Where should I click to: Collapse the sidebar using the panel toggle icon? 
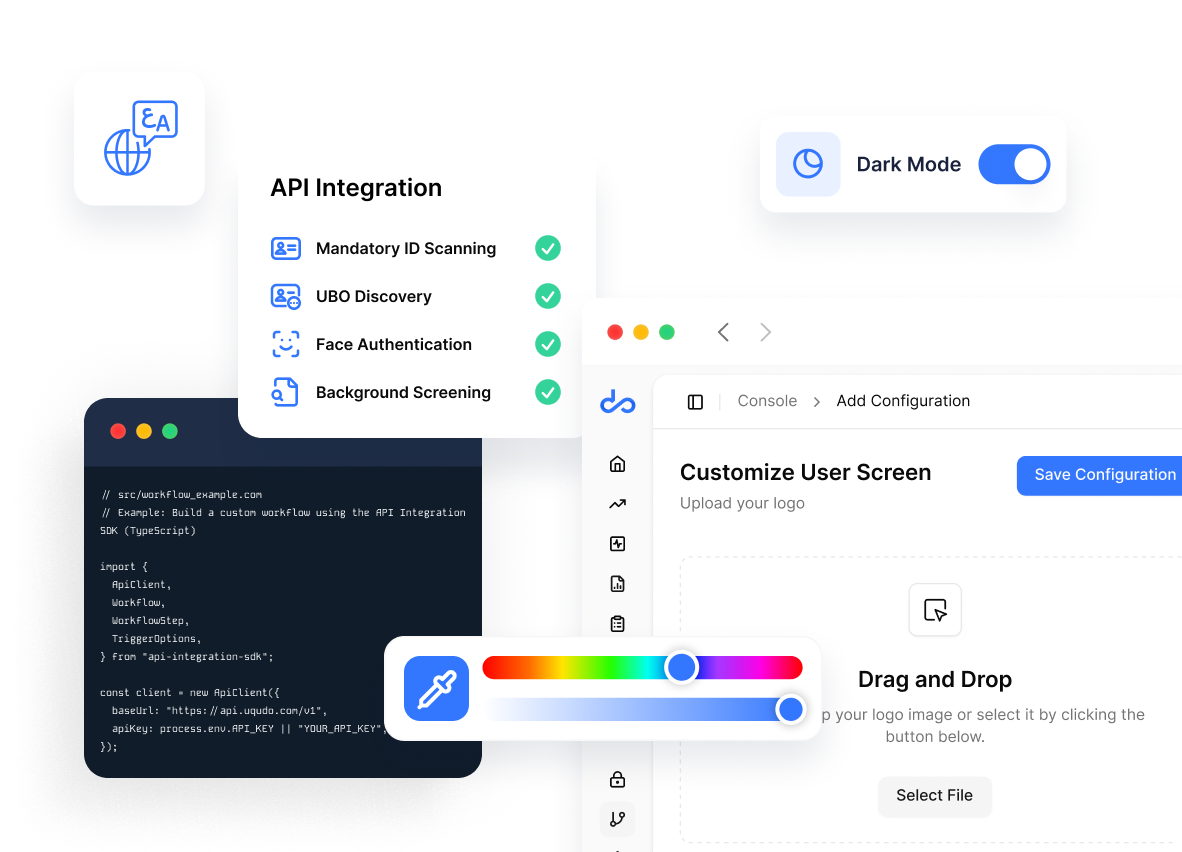pos(695,401)
